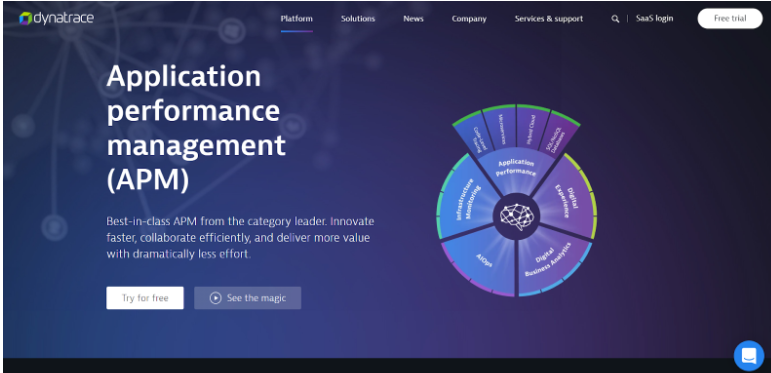Open the Solutions menu
Screen dimensions: 771x373
[358, 19]
